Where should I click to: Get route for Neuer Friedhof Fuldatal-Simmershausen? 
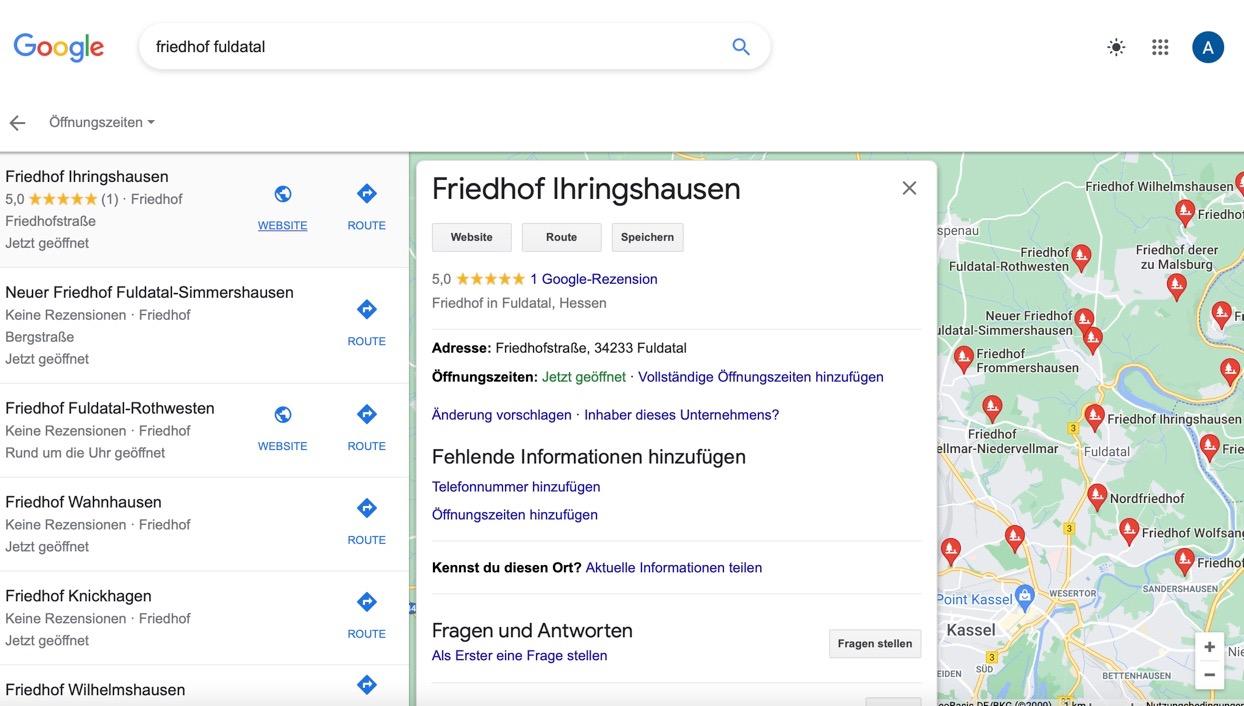point(366,310)
